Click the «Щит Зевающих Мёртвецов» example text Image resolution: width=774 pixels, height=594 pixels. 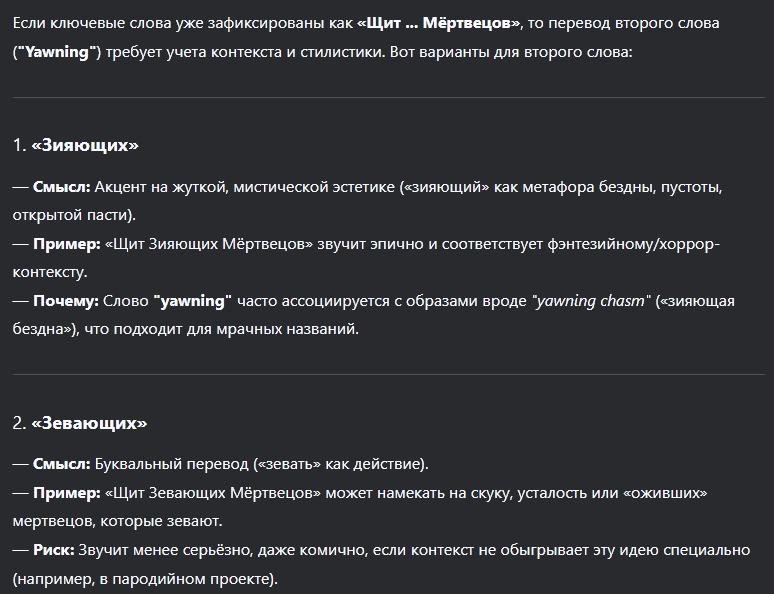point(213,493)
